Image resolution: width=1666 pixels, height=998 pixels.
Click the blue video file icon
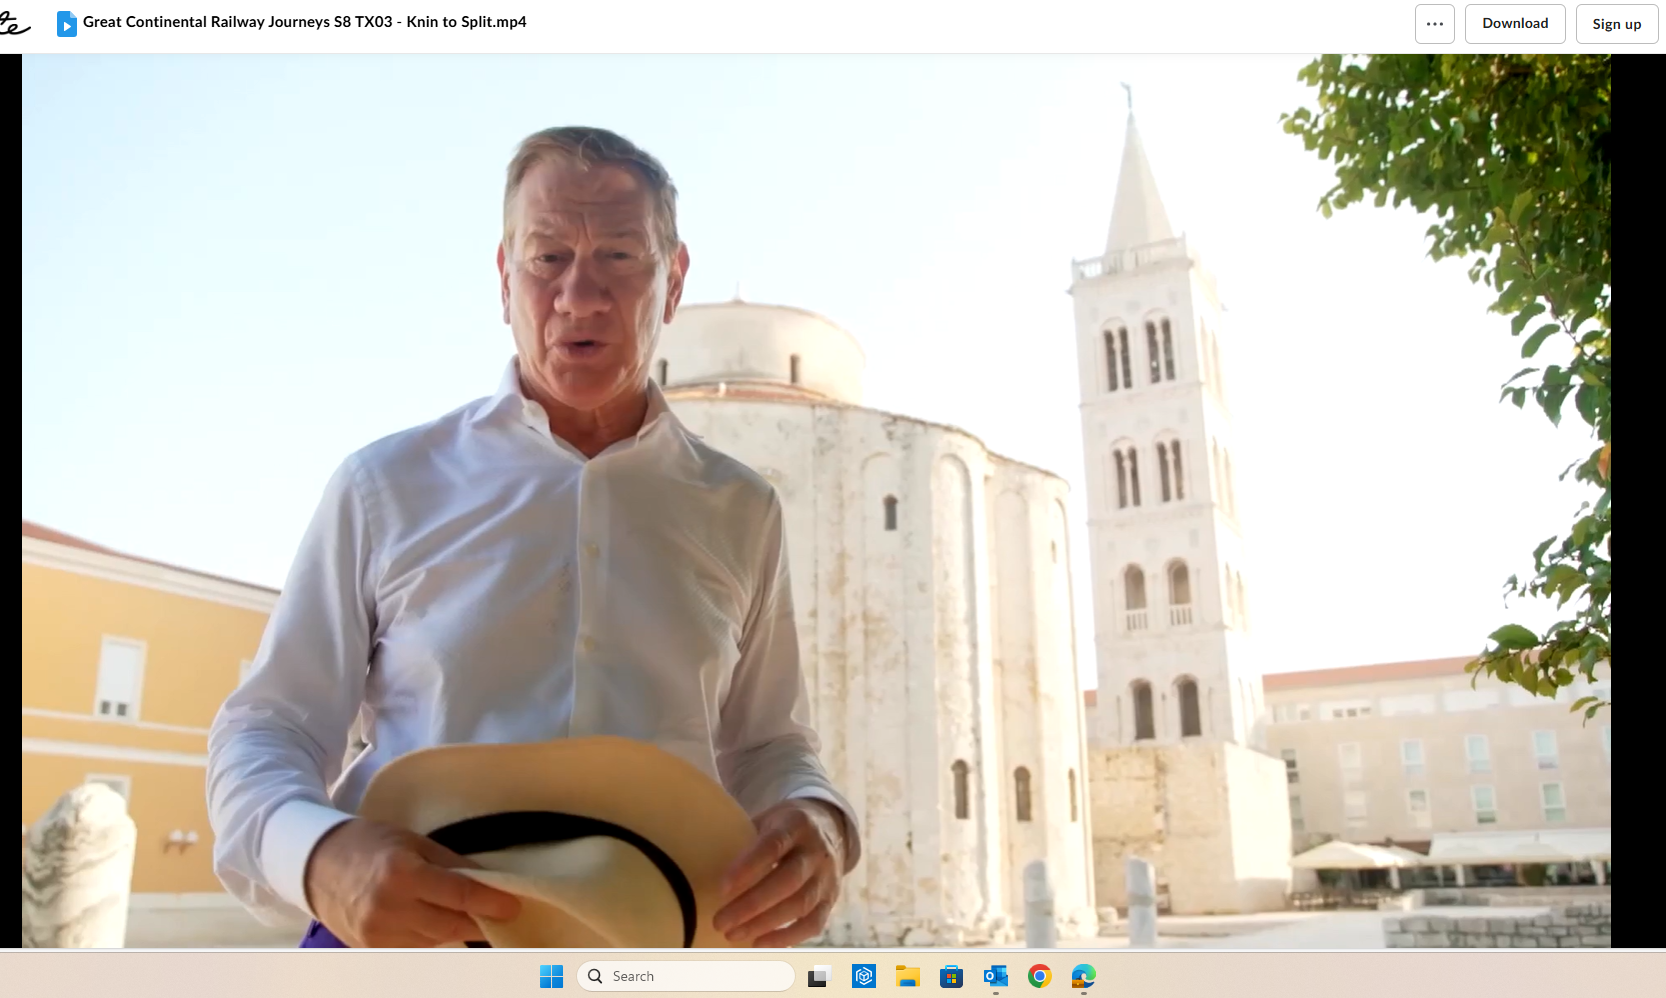coord(66,23)
